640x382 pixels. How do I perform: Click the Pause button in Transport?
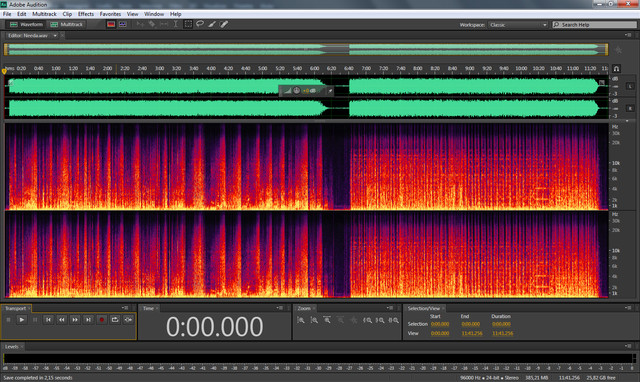[x=35, y=320]
